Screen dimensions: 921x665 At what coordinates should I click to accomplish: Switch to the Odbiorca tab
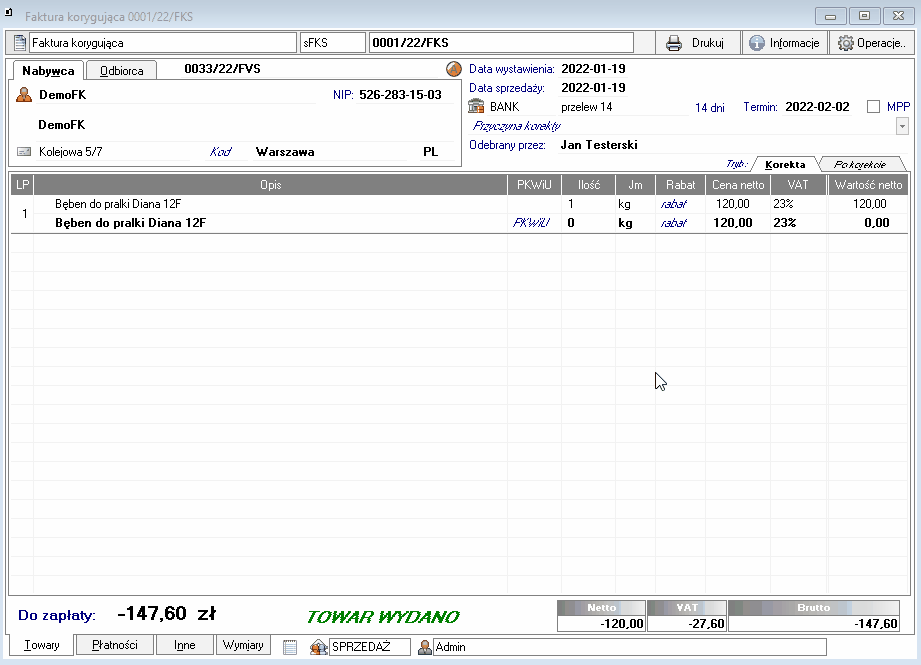click(121, 71)
